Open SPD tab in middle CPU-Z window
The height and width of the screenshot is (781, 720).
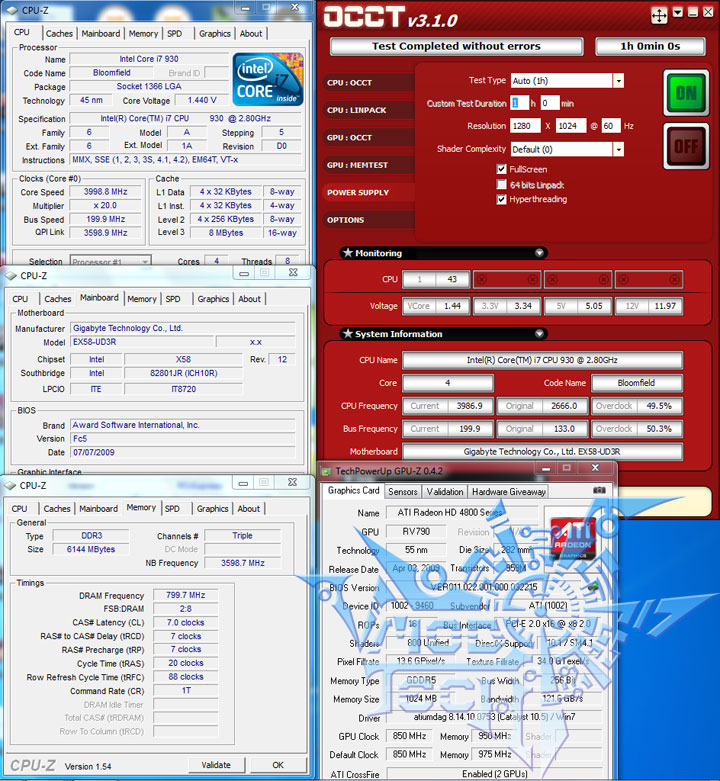click(x=173, y=299)
